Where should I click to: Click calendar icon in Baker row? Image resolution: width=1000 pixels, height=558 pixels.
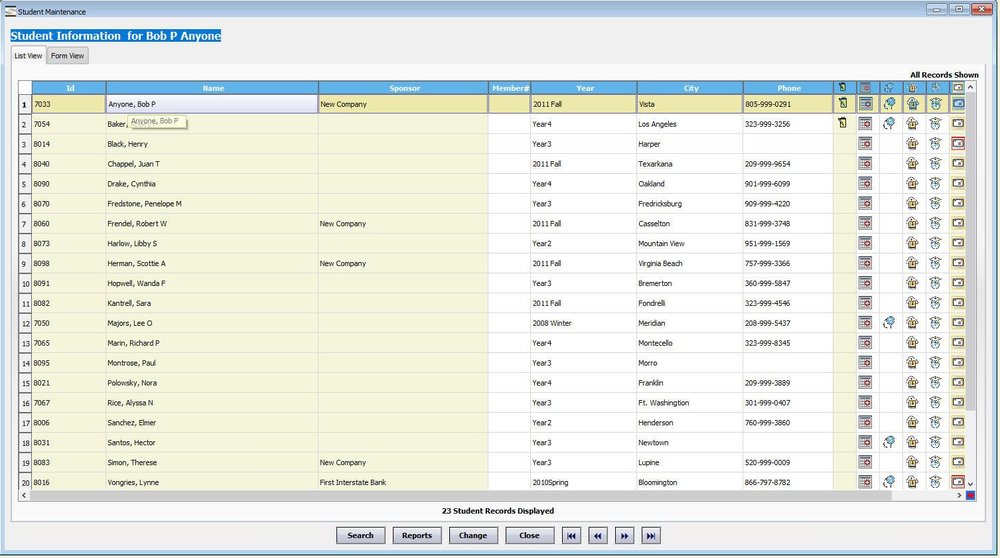pyautogui.click(x=865, y=124)
